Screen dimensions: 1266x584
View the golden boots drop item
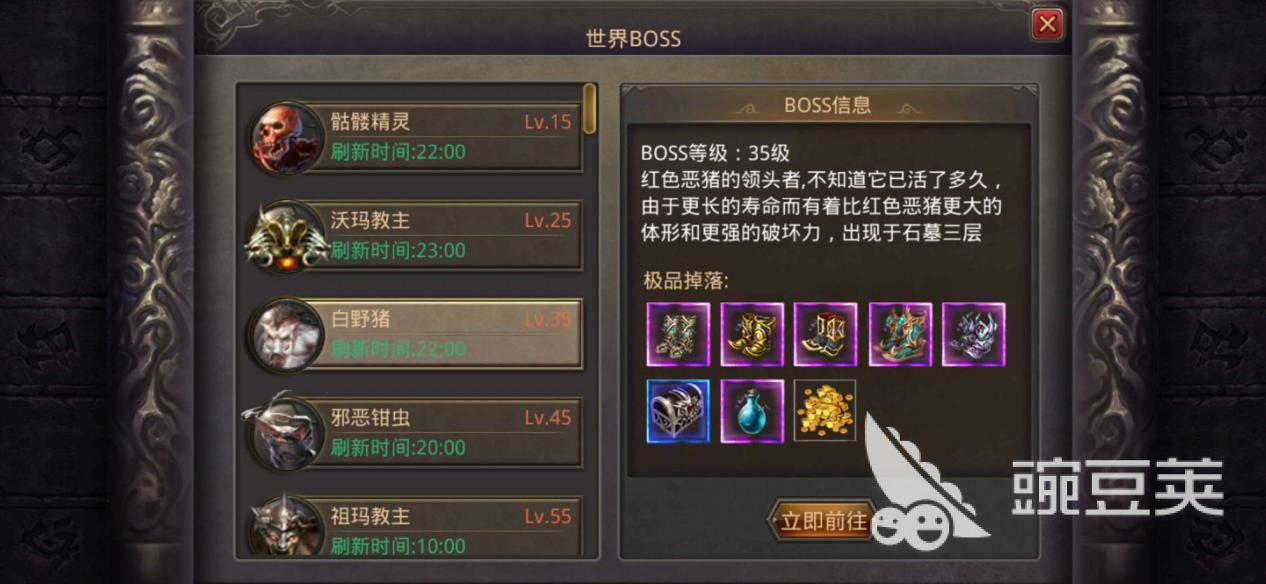click(752, 335)
